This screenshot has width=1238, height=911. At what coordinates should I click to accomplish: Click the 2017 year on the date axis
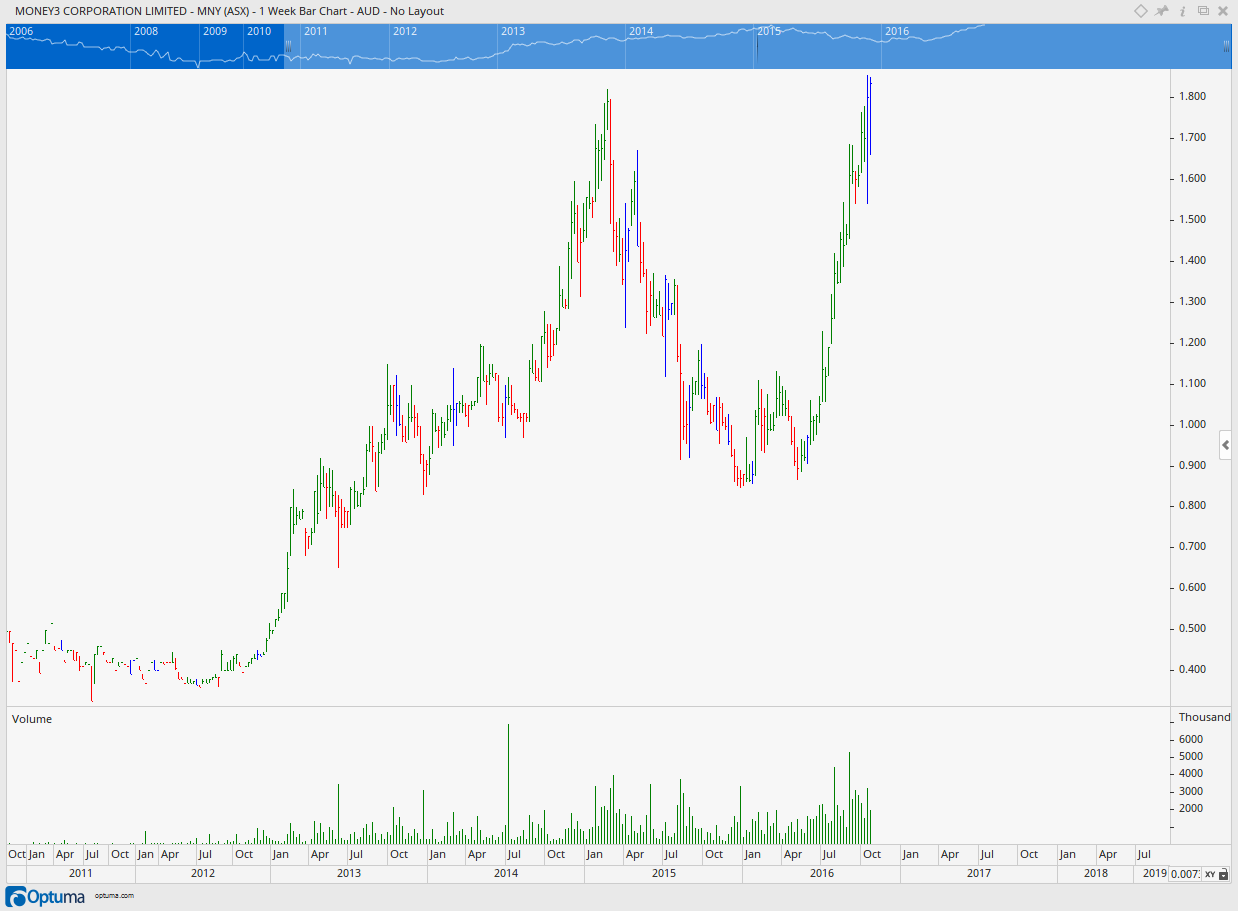click(979, 874)
